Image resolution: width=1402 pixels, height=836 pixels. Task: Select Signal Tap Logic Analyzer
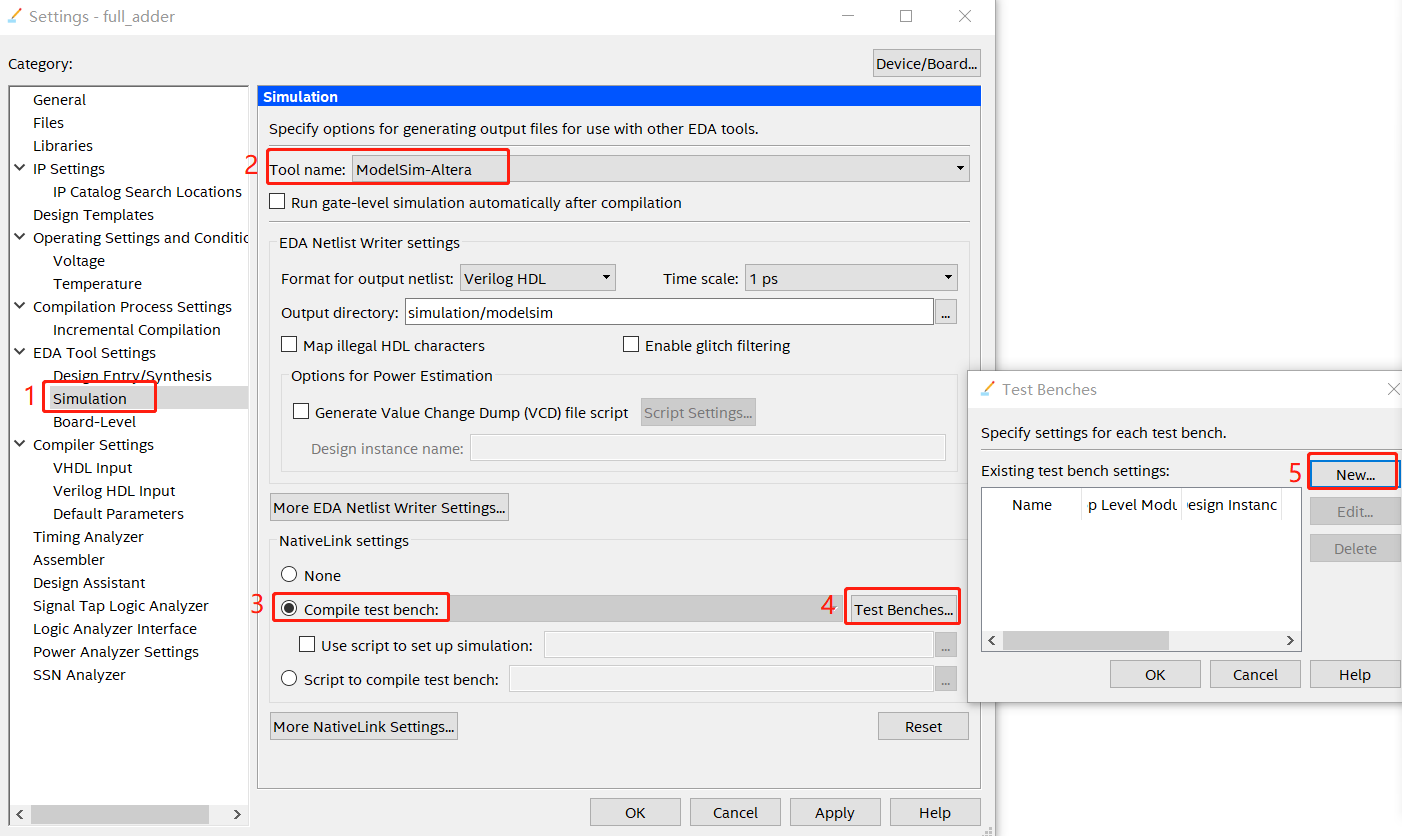click(120, 606)
